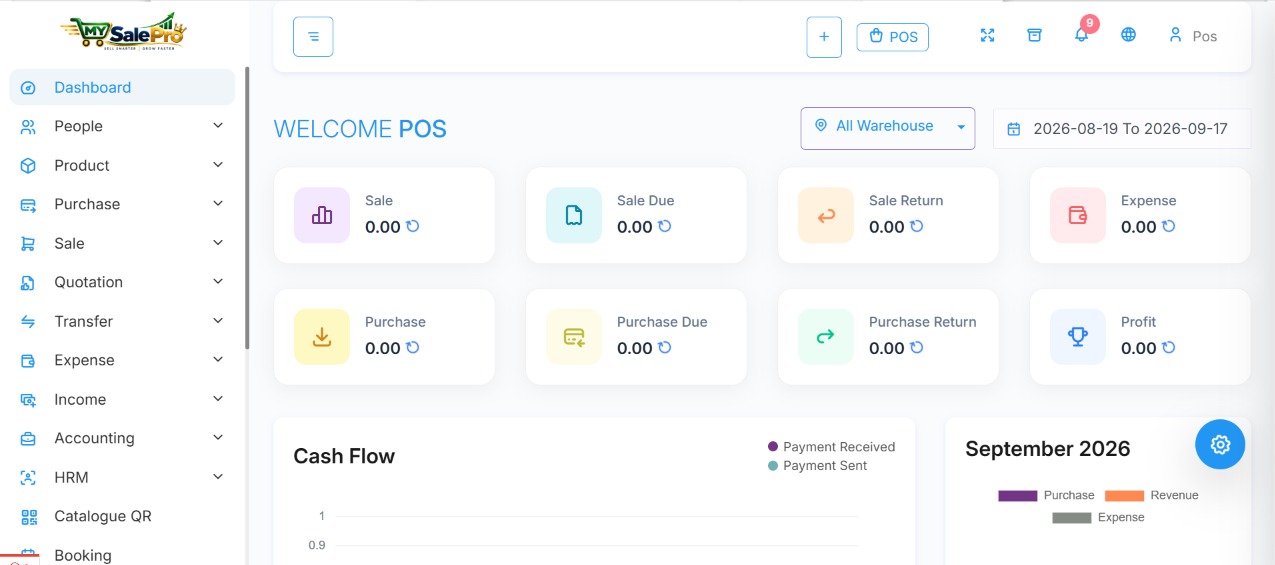Screen dimensions: 1275x565
Task: Refresh the Purchase card value
Action: click(413, 348)
